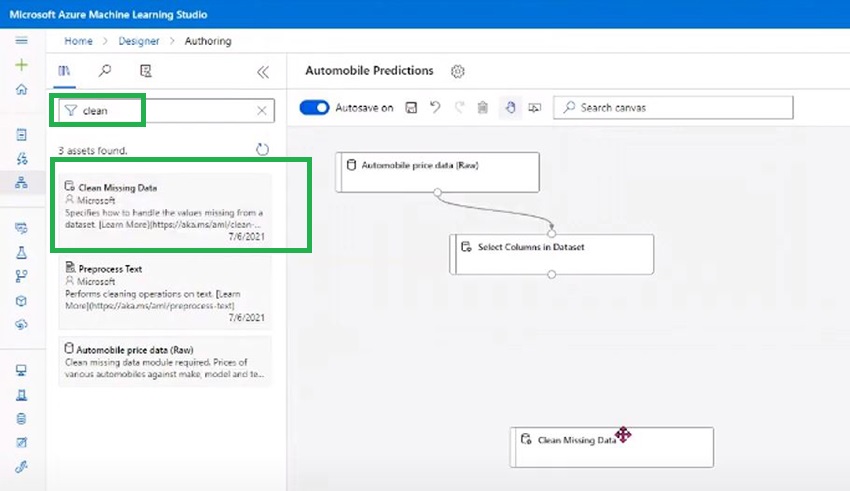Open Datasets icon in left sidebar
850x491 pixels.
21,228
